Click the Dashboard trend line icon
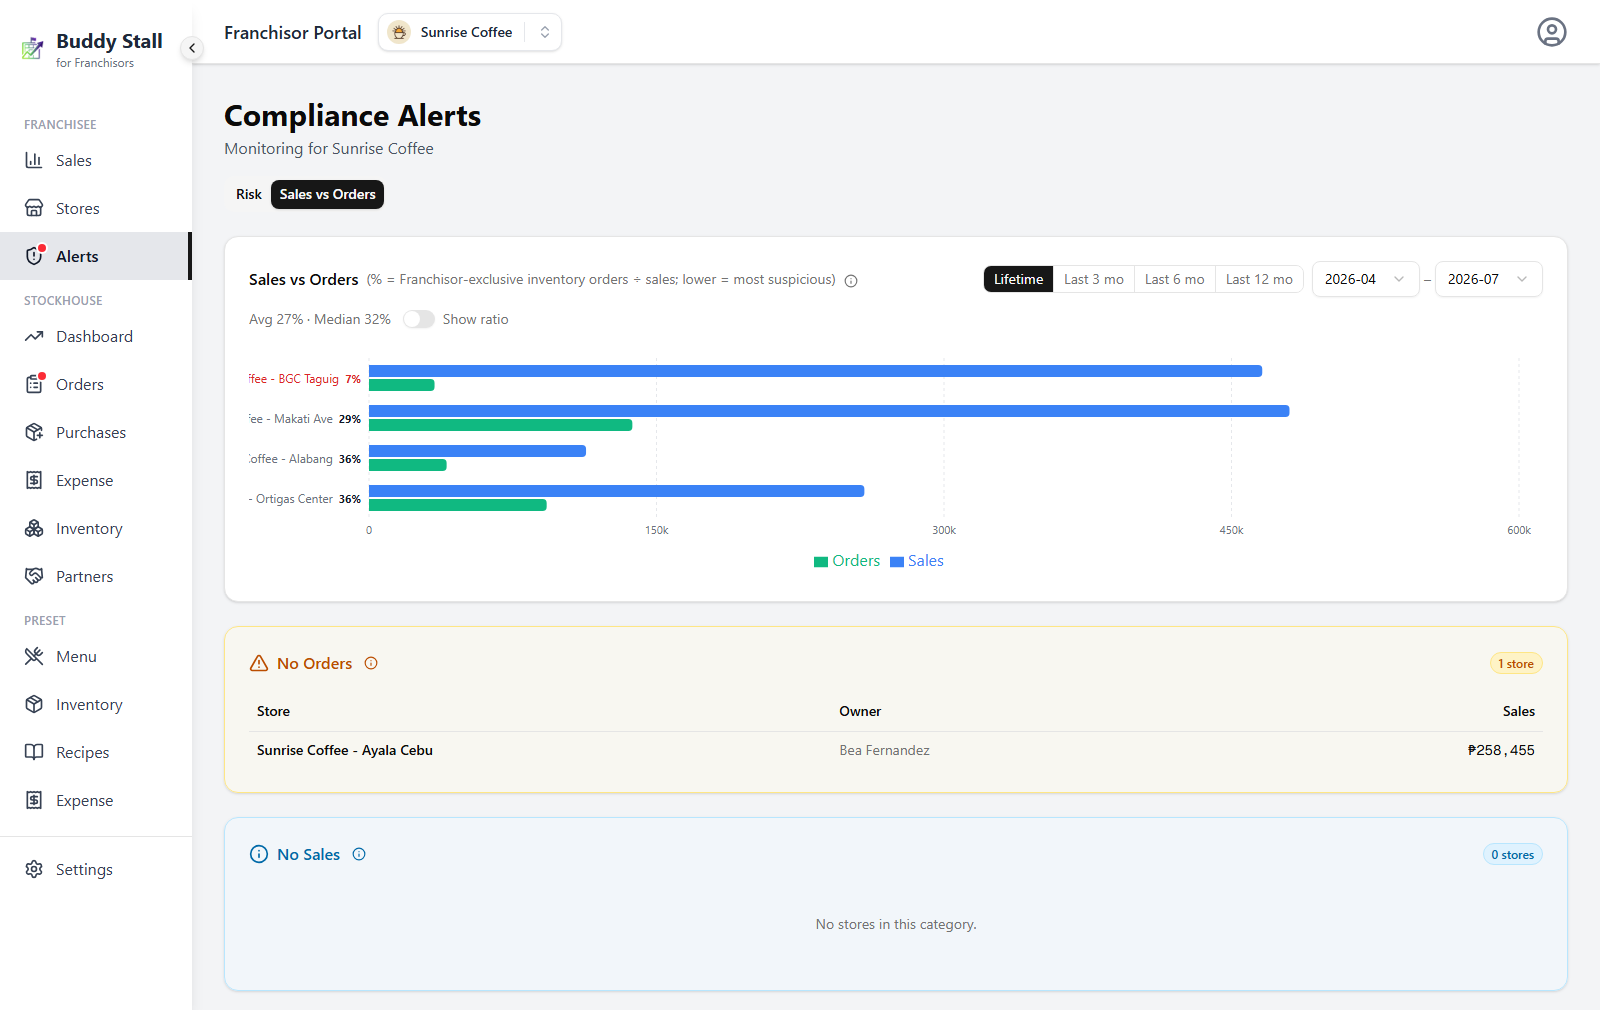This screenshot has height=1010, width=1600. (34, 336)
